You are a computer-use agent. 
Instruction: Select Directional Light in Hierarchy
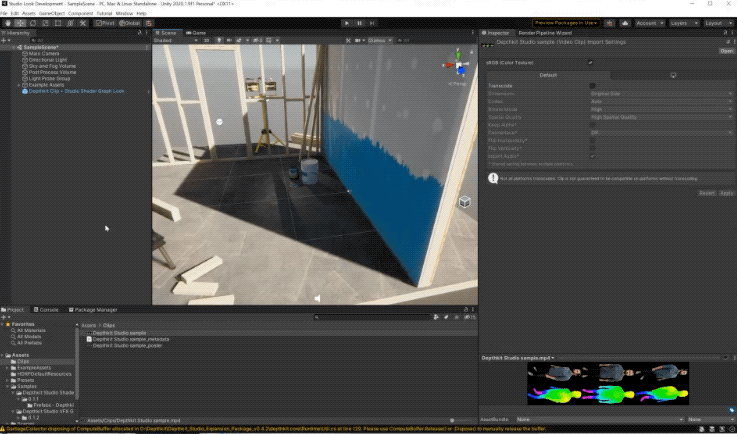coord(47,60)
